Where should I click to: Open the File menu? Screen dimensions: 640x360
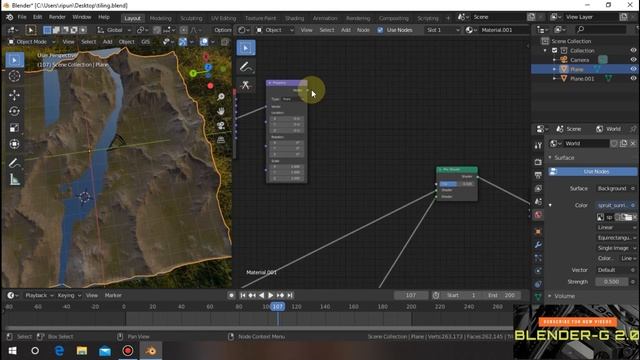point(22,17)
